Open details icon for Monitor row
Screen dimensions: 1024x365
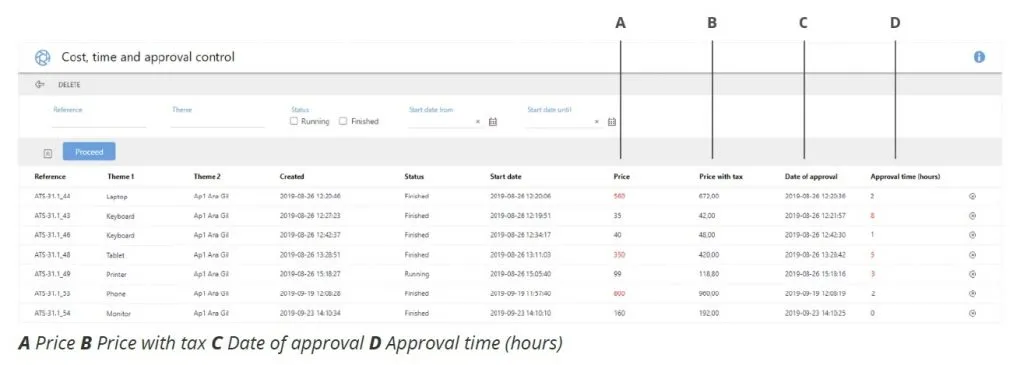point(972,313)
